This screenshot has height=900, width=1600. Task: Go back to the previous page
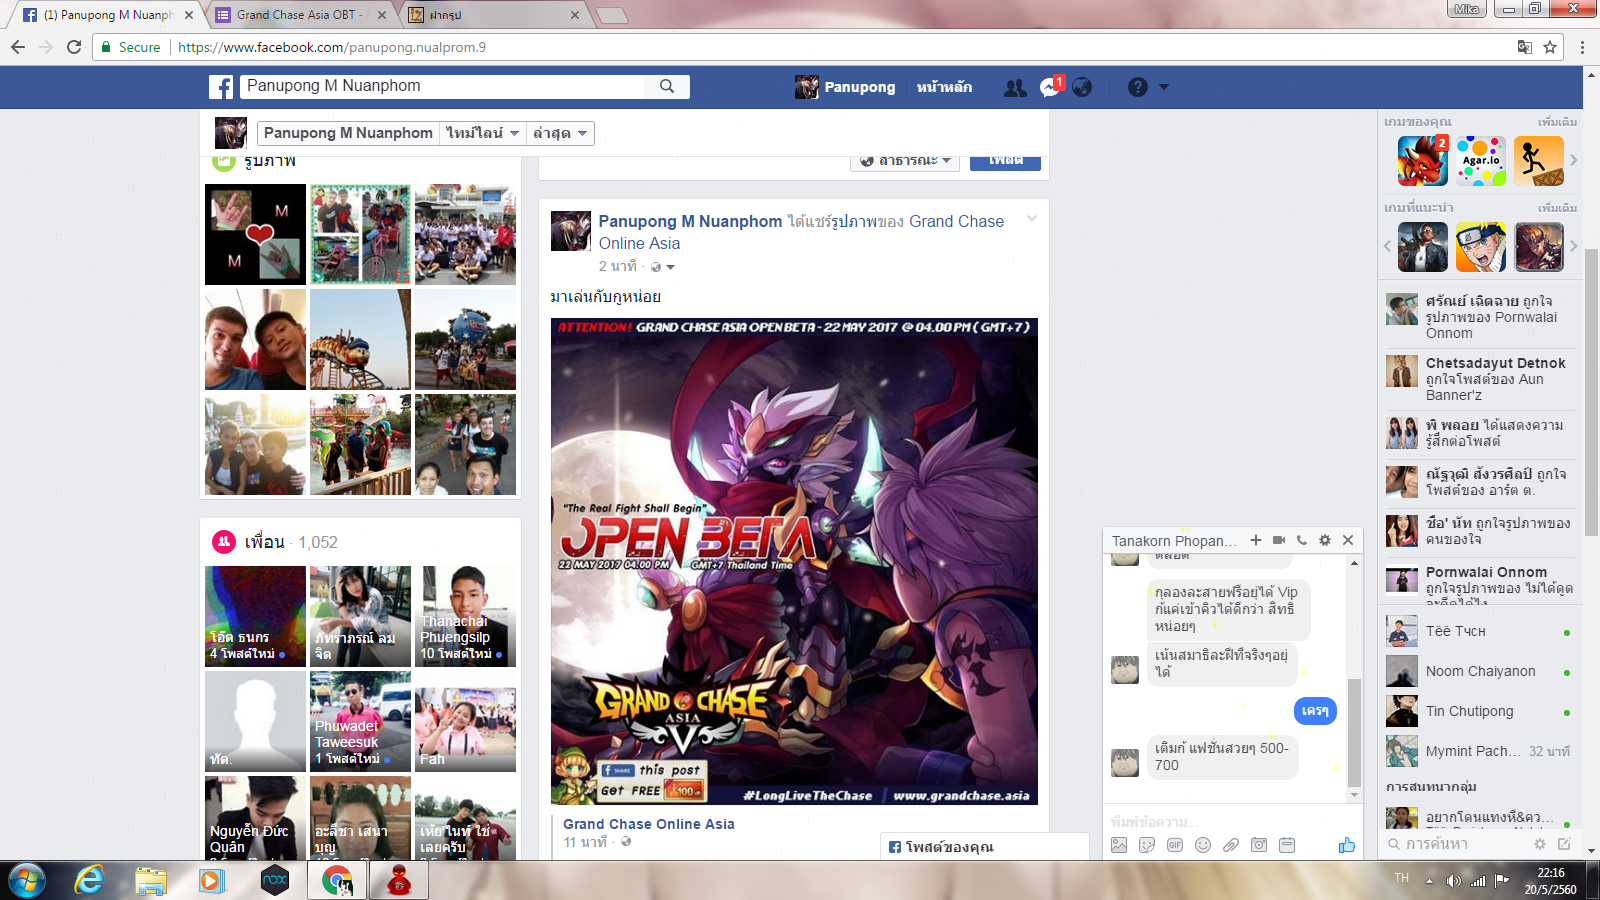coord(18,47)
